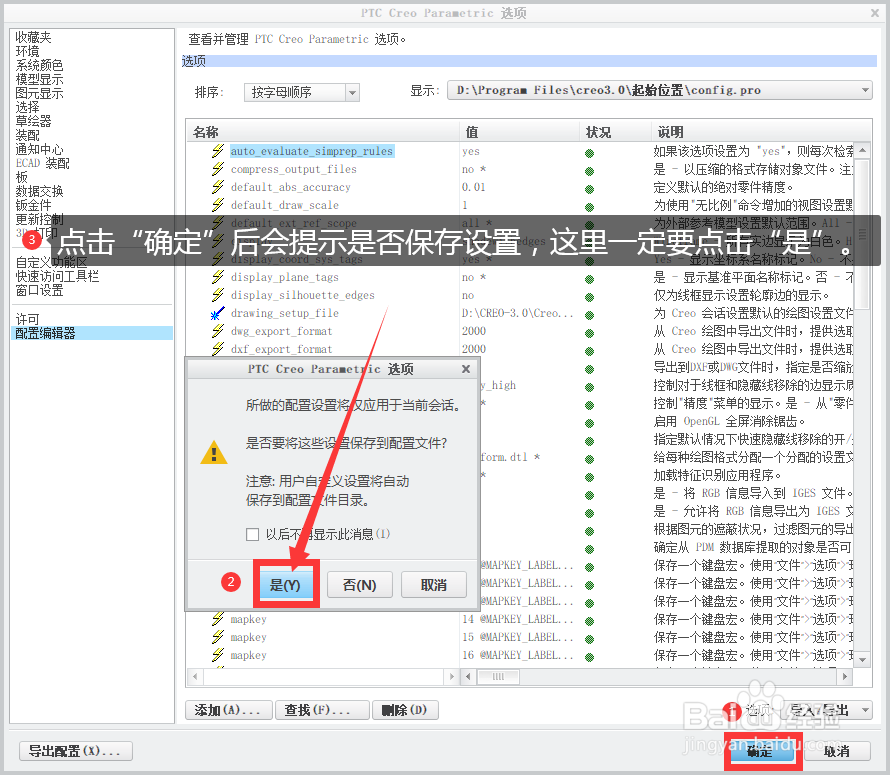Click the bottom-right 取消 button
This screenshot has width=890, height=775.
click(837, 752)
